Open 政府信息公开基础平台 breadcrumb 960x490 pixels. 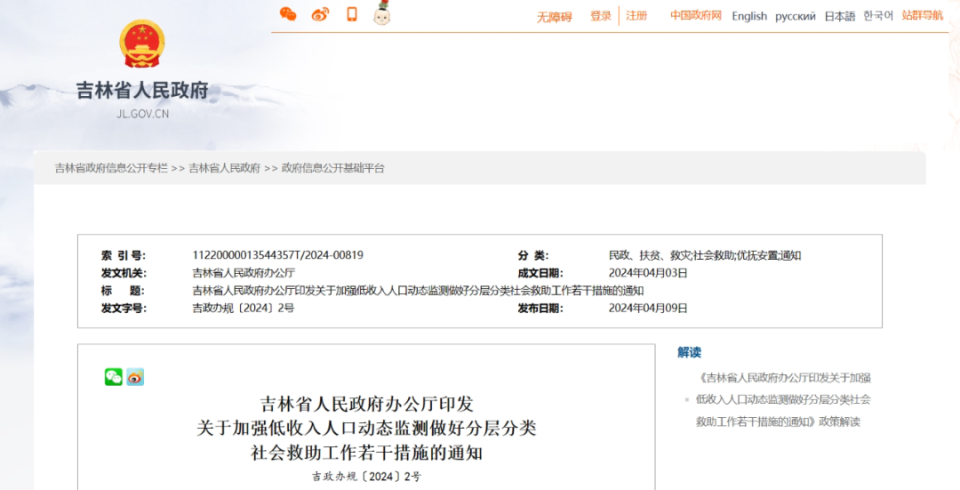pyautogui.click(x=332, y=168)
